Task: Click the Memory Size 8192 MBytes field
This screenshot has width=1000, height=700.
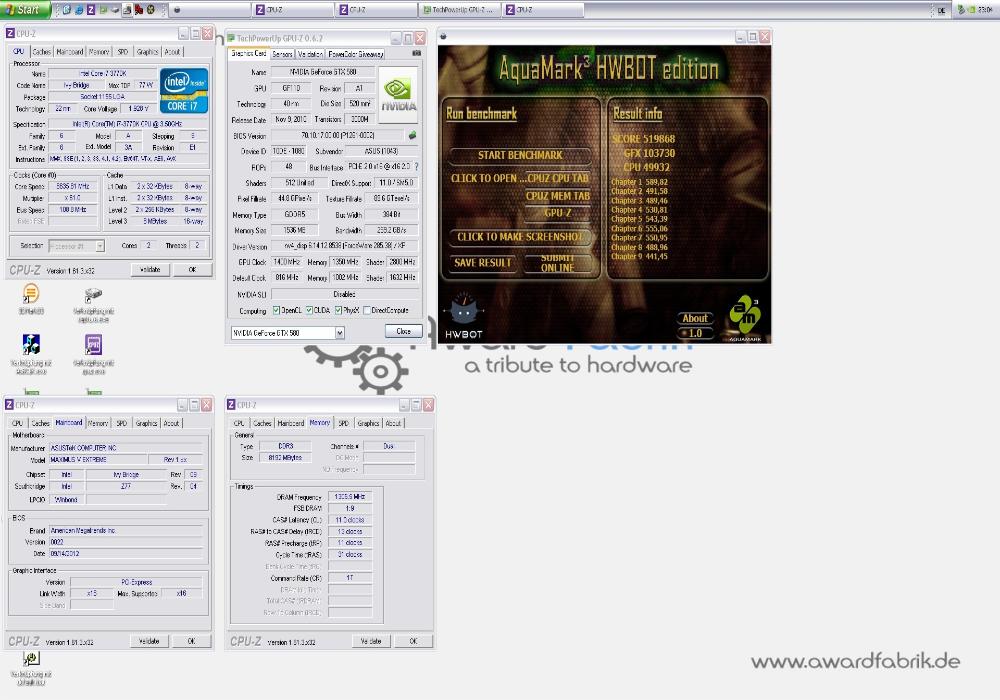Action: coord(285,457)
